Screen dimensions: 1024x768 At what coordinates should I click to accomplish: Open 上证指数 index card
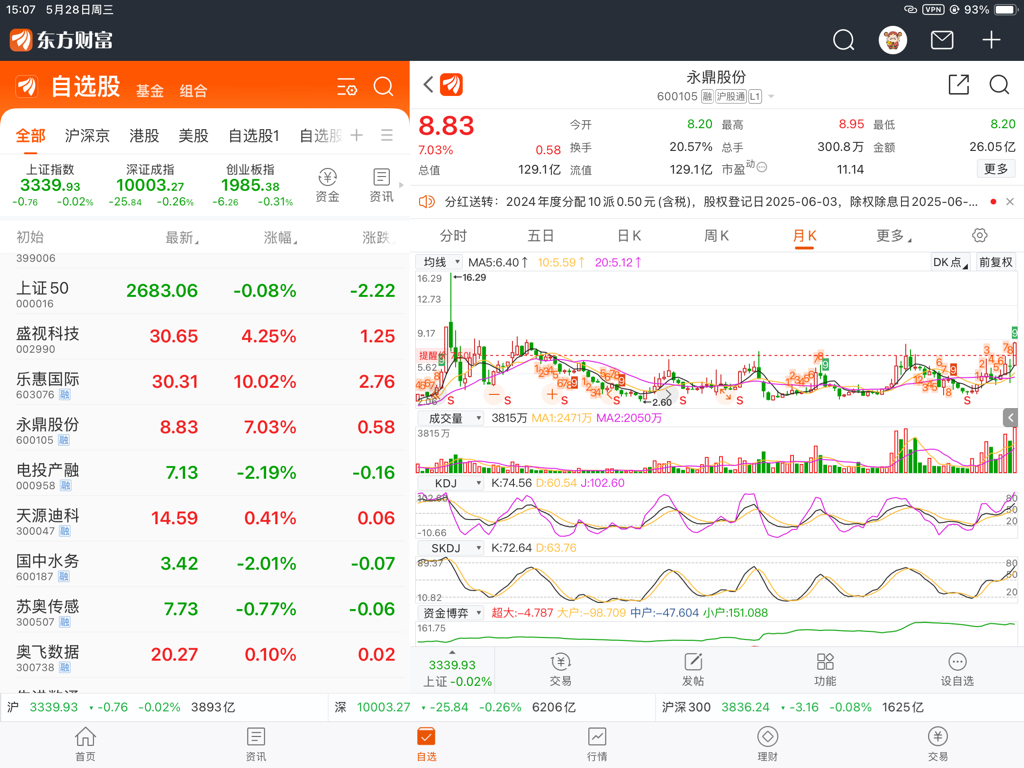(x=51, y=185)
